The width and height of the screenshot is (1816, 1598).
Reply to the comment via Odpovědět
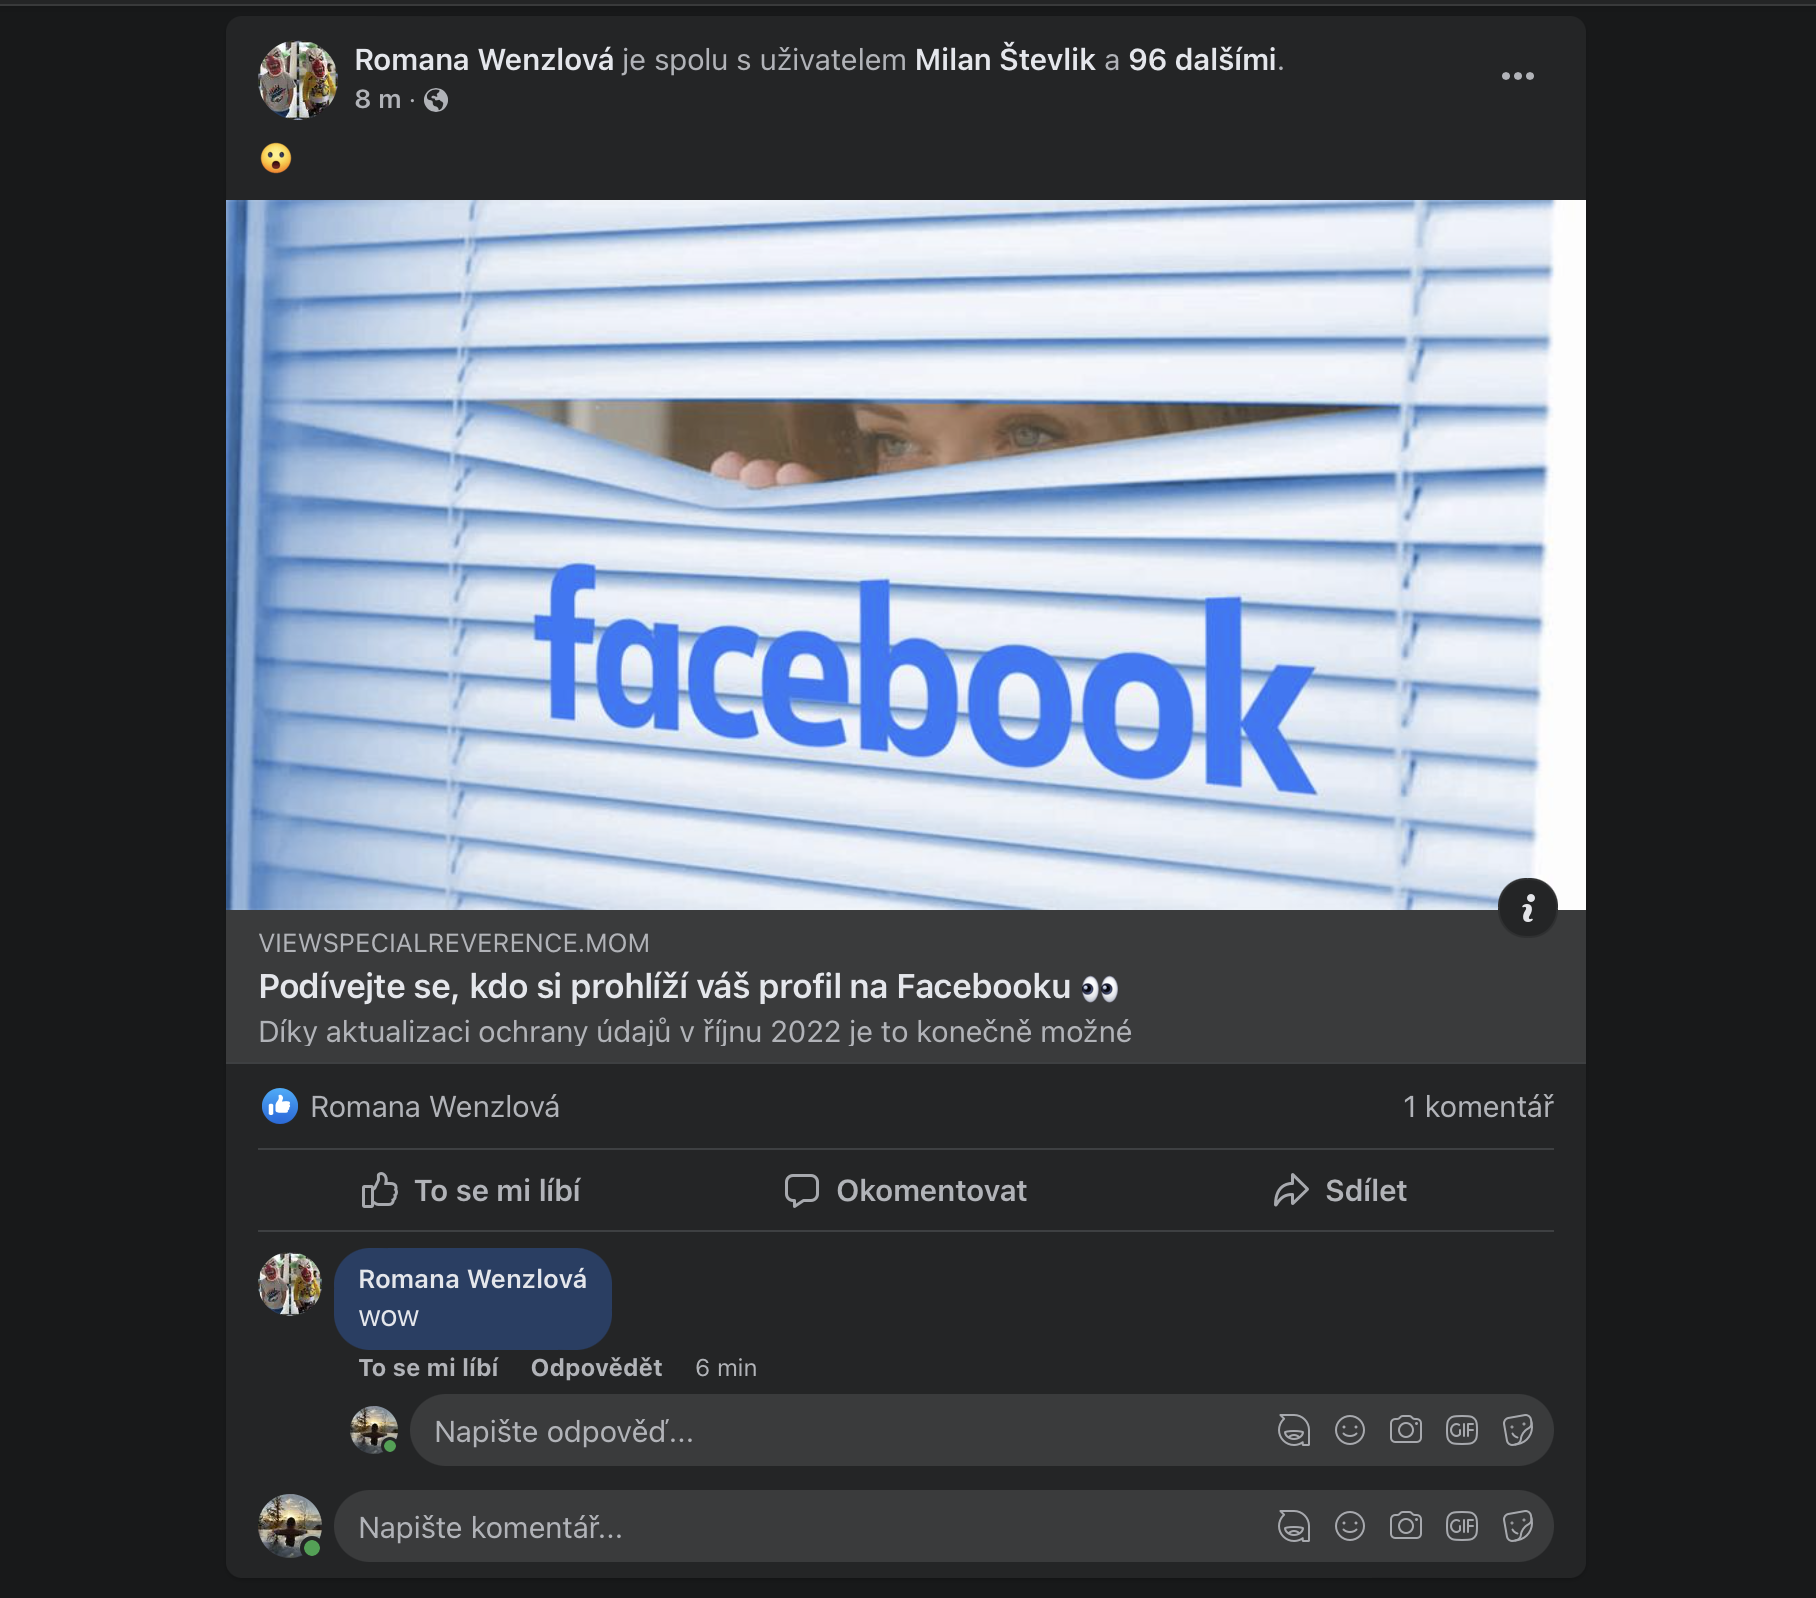point(596,1368)
